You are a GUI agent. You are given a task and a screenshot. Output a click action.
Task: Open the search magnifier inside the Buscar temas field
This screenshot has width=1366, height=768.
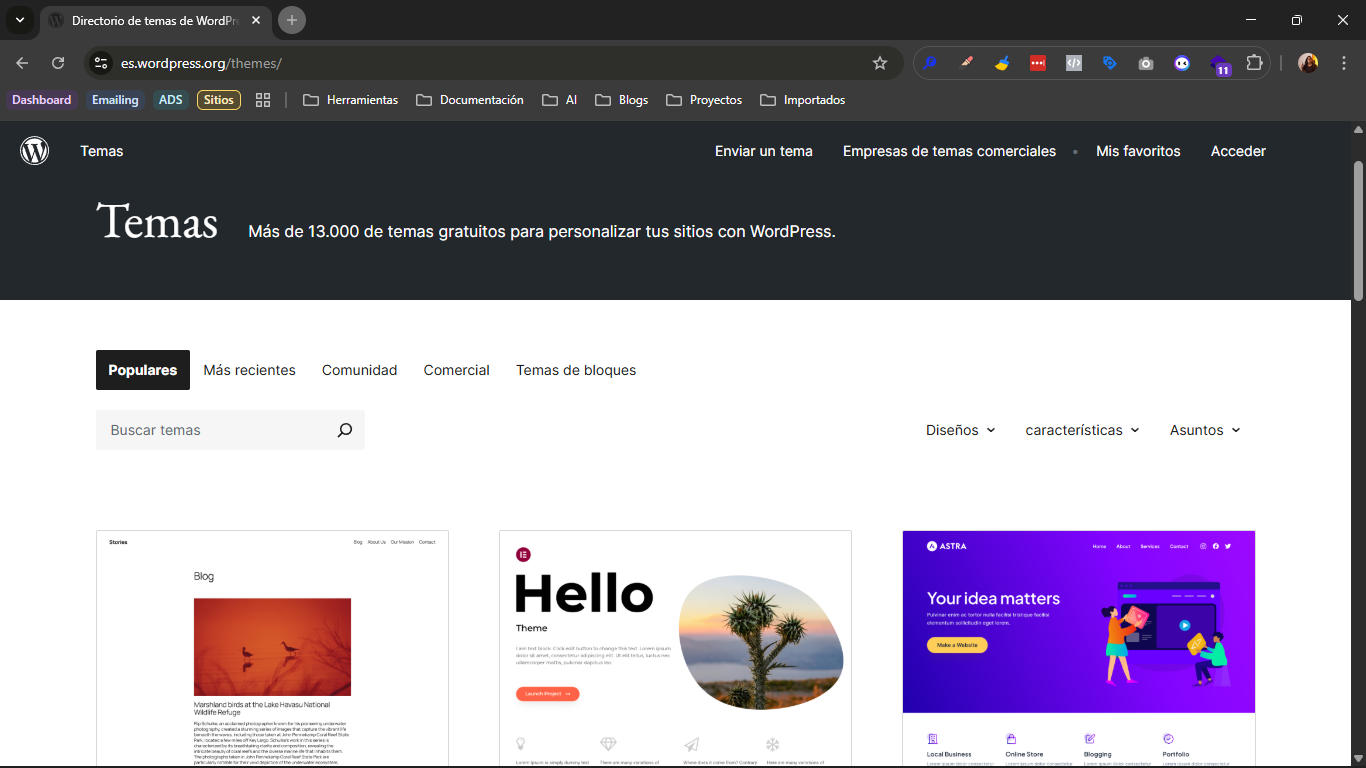pyautogui.click(x=344, y=429)
